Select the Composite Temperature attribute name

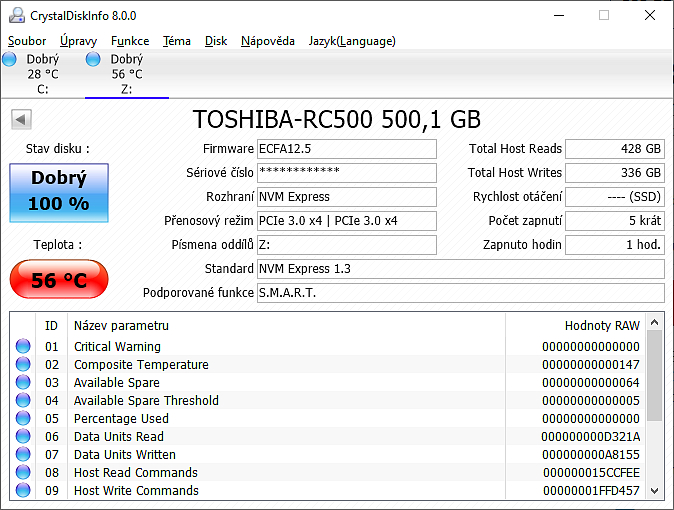pyautogui.click(x=141, y=364)
